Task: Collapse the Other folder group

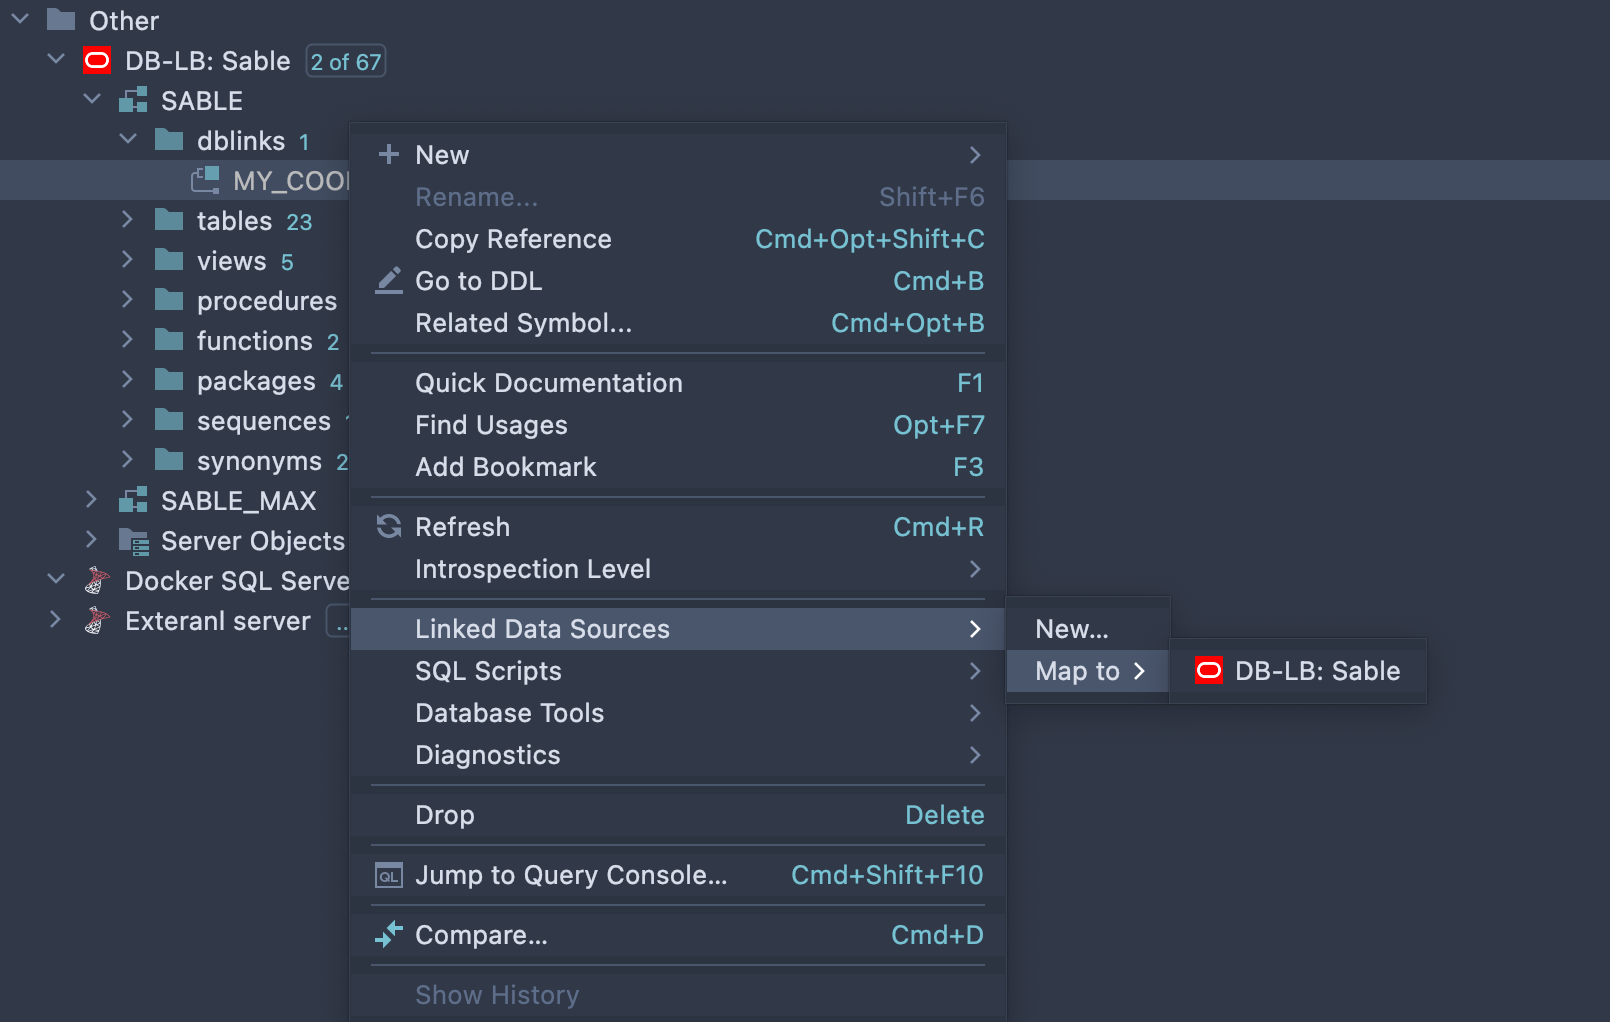Action: point(20,20)
